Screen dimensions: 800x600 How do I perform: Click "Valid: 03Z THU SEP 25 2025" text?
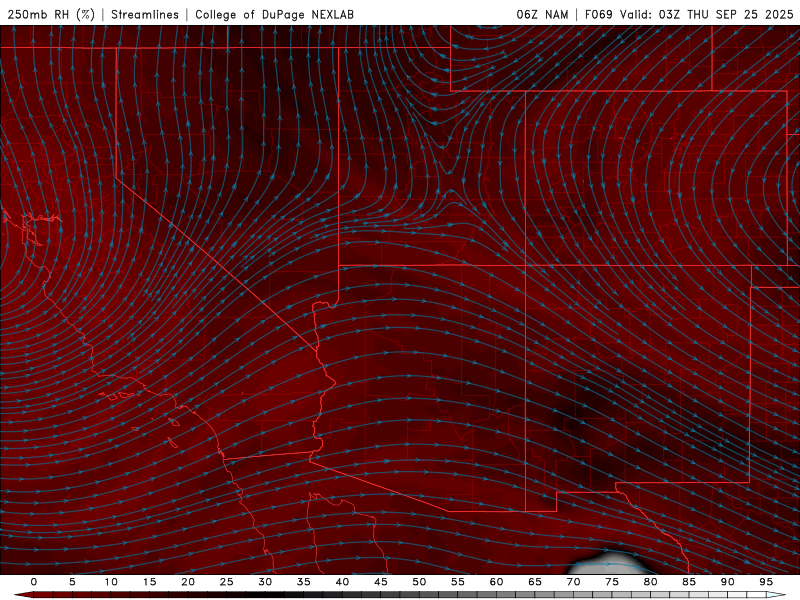coord(707,14)
